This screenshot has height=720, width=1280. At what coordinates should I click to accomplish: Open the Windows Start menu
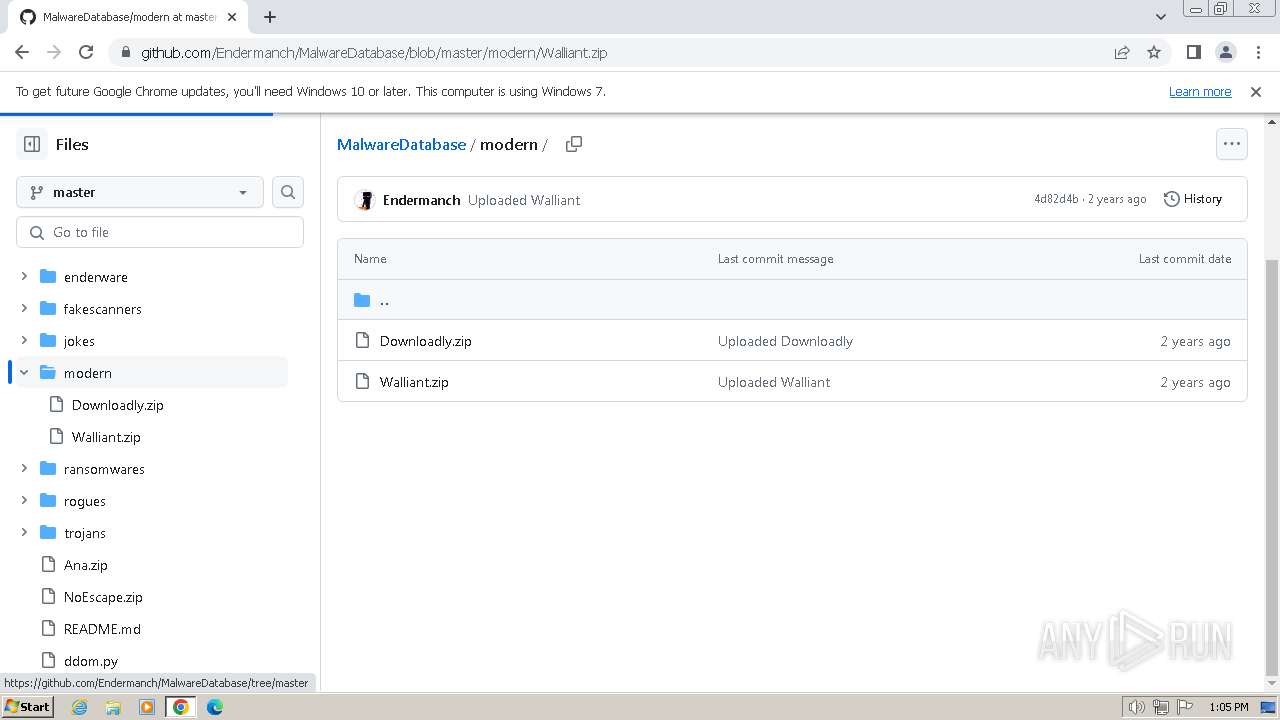point(27,707)
